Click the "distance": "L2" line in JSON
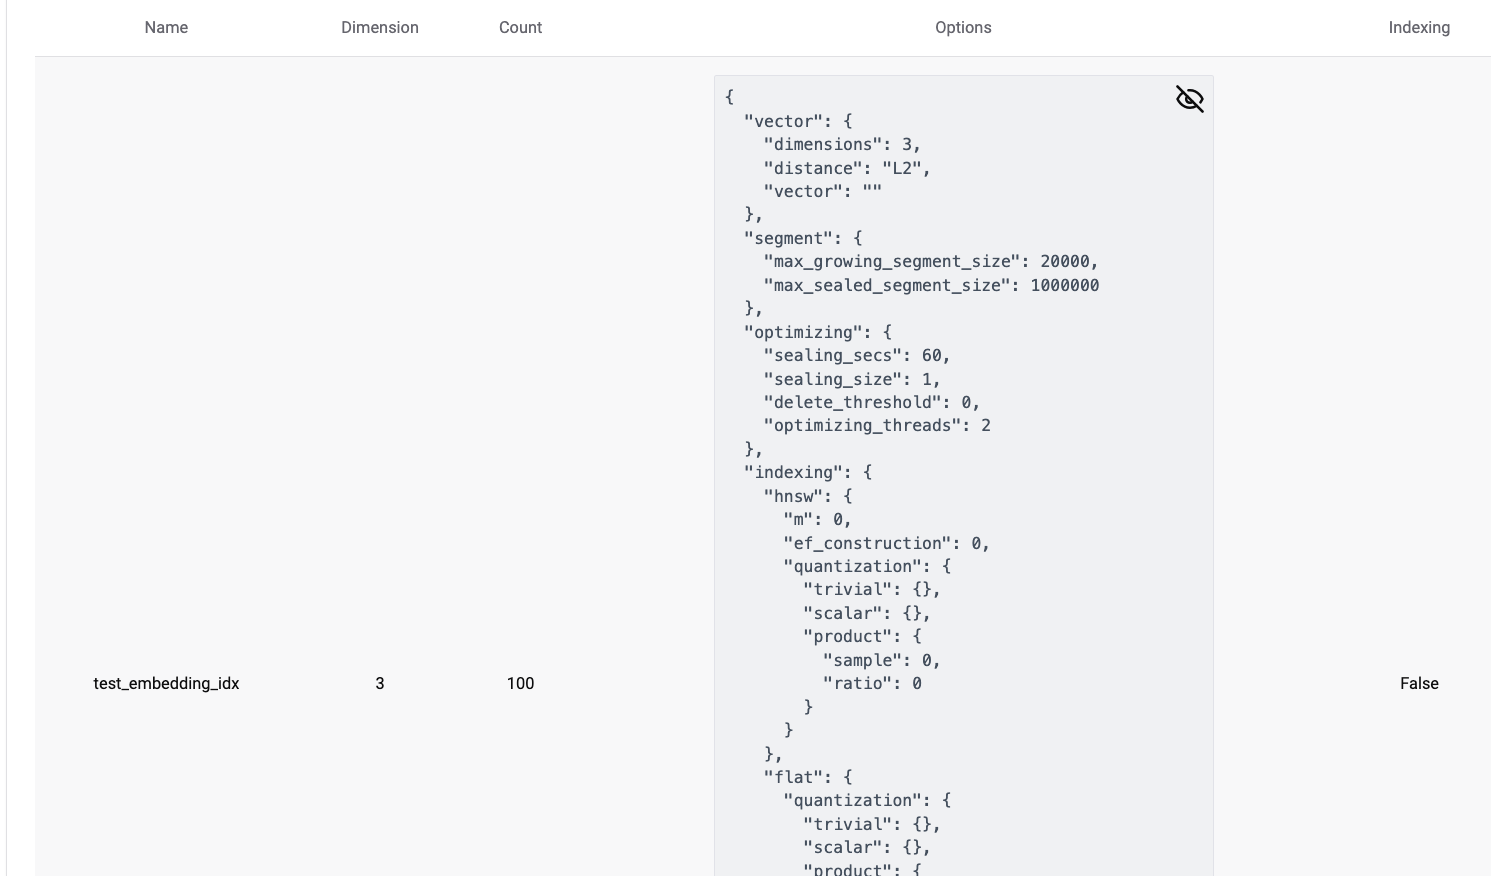The image size is (1511, 891). (846, 169)
